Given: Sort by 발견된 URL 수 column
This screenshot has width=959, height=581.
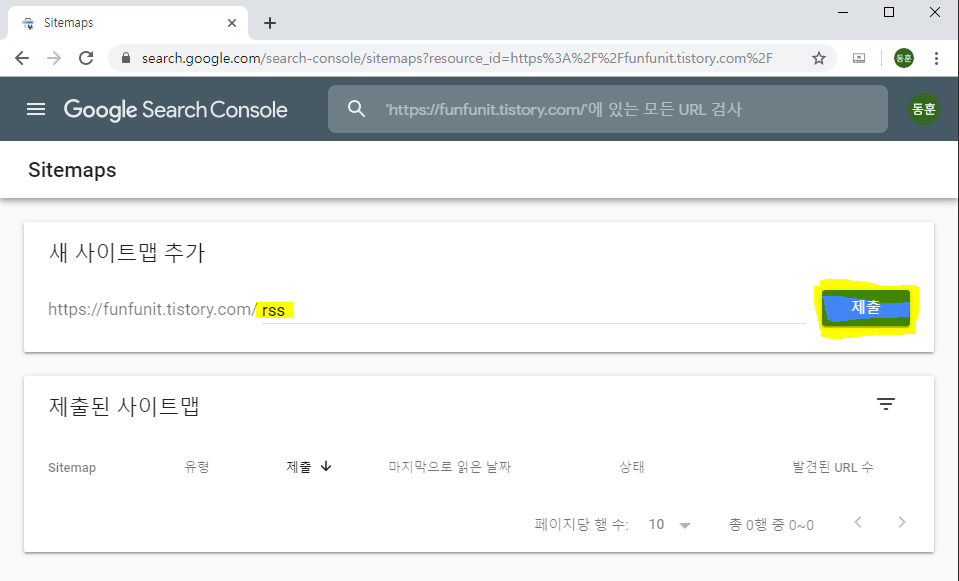Looking at the screenshot, I should point(832,467).
